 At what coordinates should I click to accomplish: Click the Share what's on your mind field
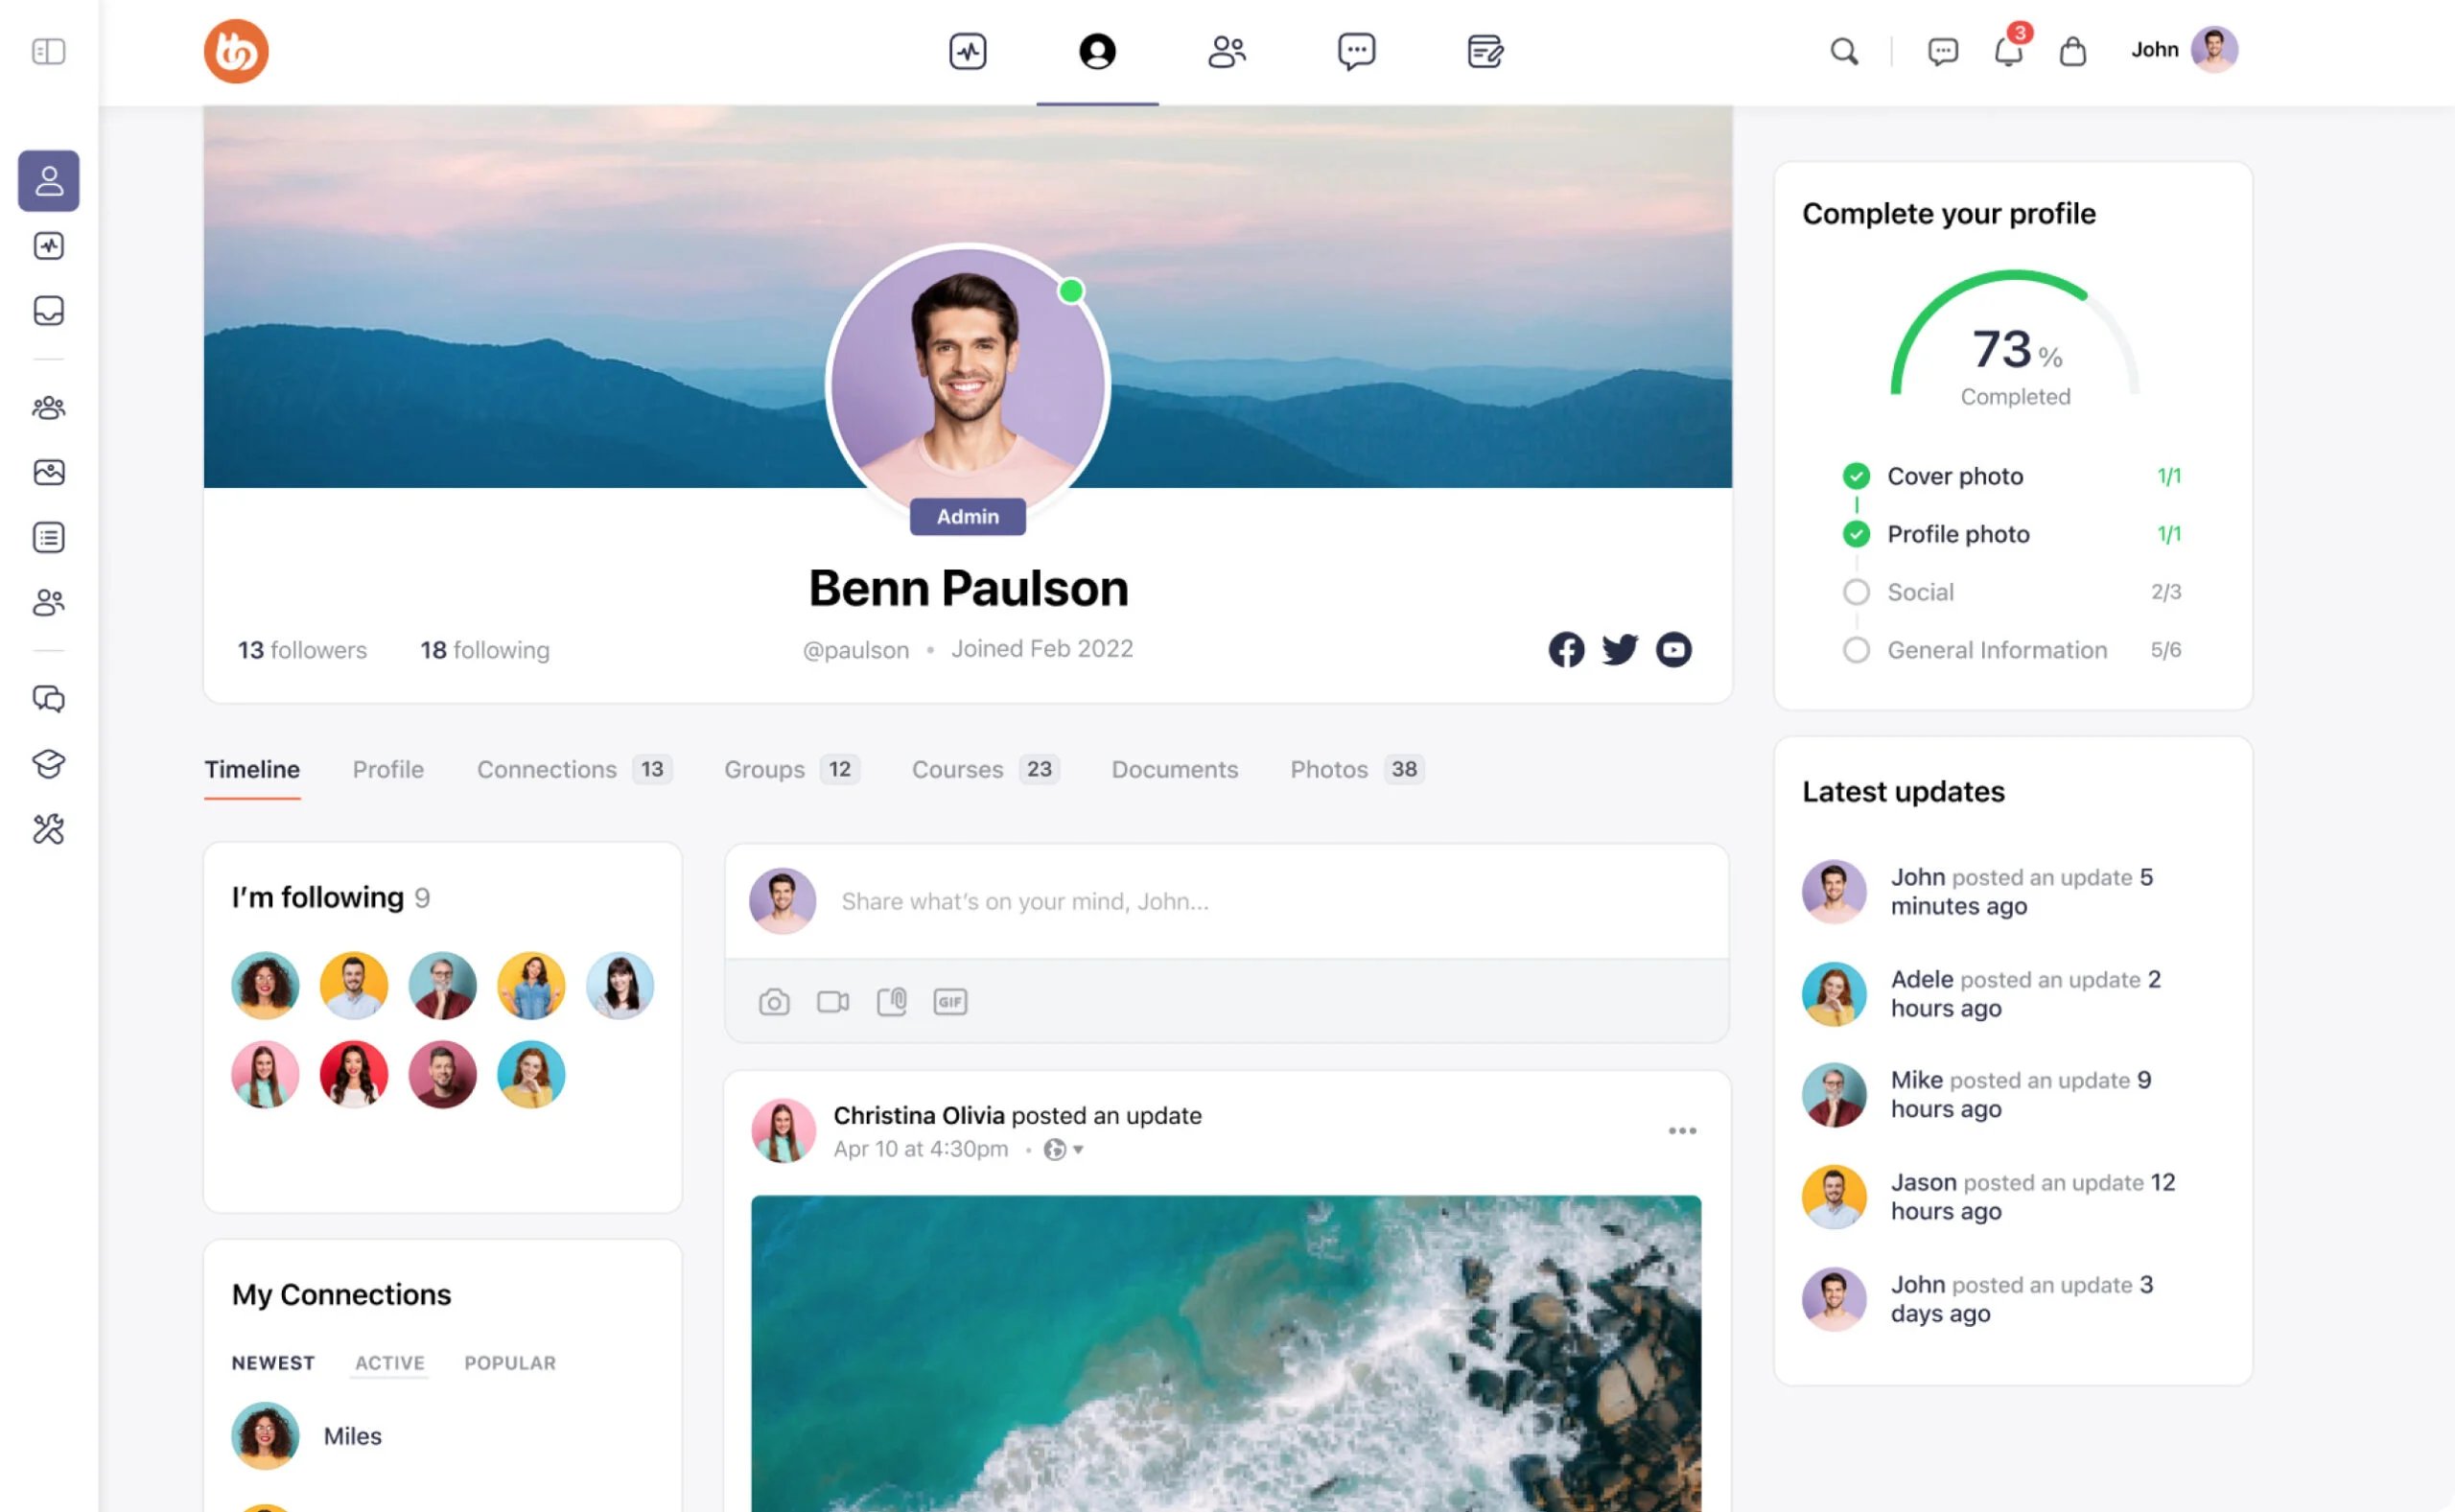(x=1024, y=901)
